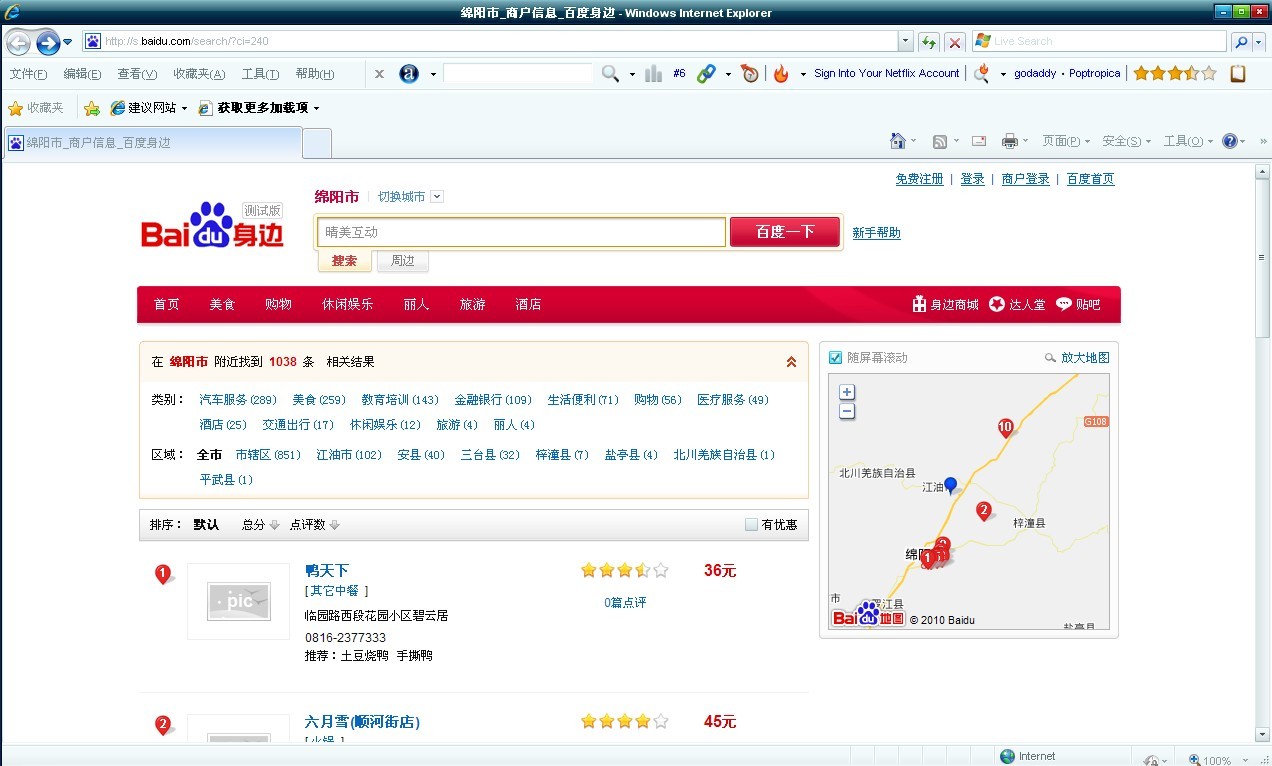Viewport: 1272px width, 766px height.
Task: Click the blue Help question mark icon
Action: [x=1230, y=141]
